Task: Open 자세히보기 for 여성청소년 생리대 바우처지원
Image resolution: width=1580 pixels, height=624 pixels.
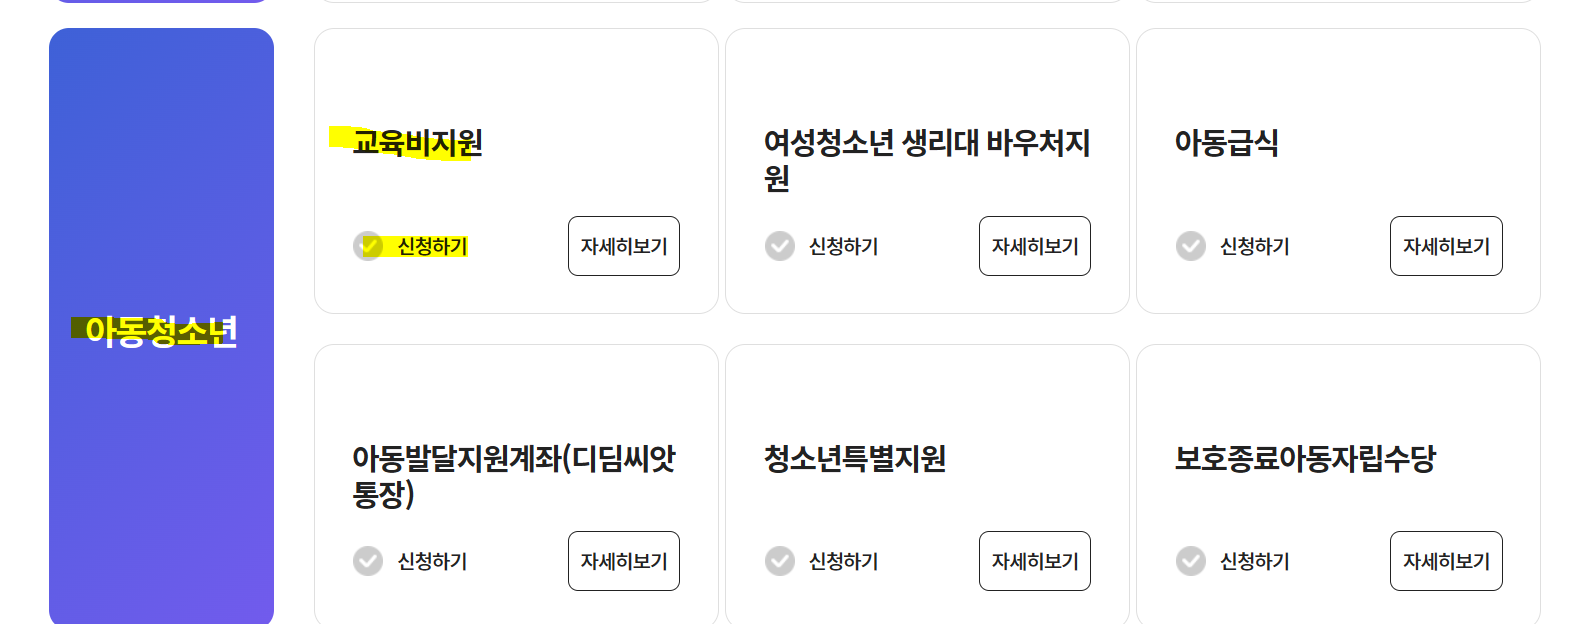Action: tap(1035, 246)
